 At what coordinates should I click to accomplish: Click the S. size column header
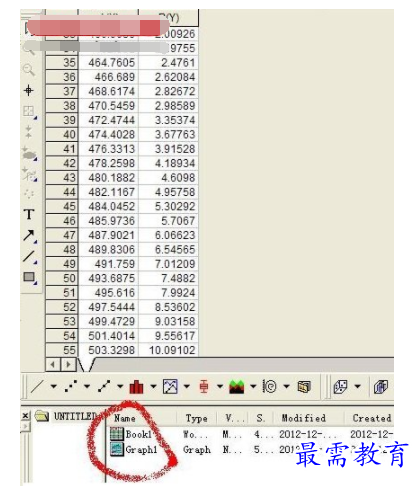[x=261, y=418]
